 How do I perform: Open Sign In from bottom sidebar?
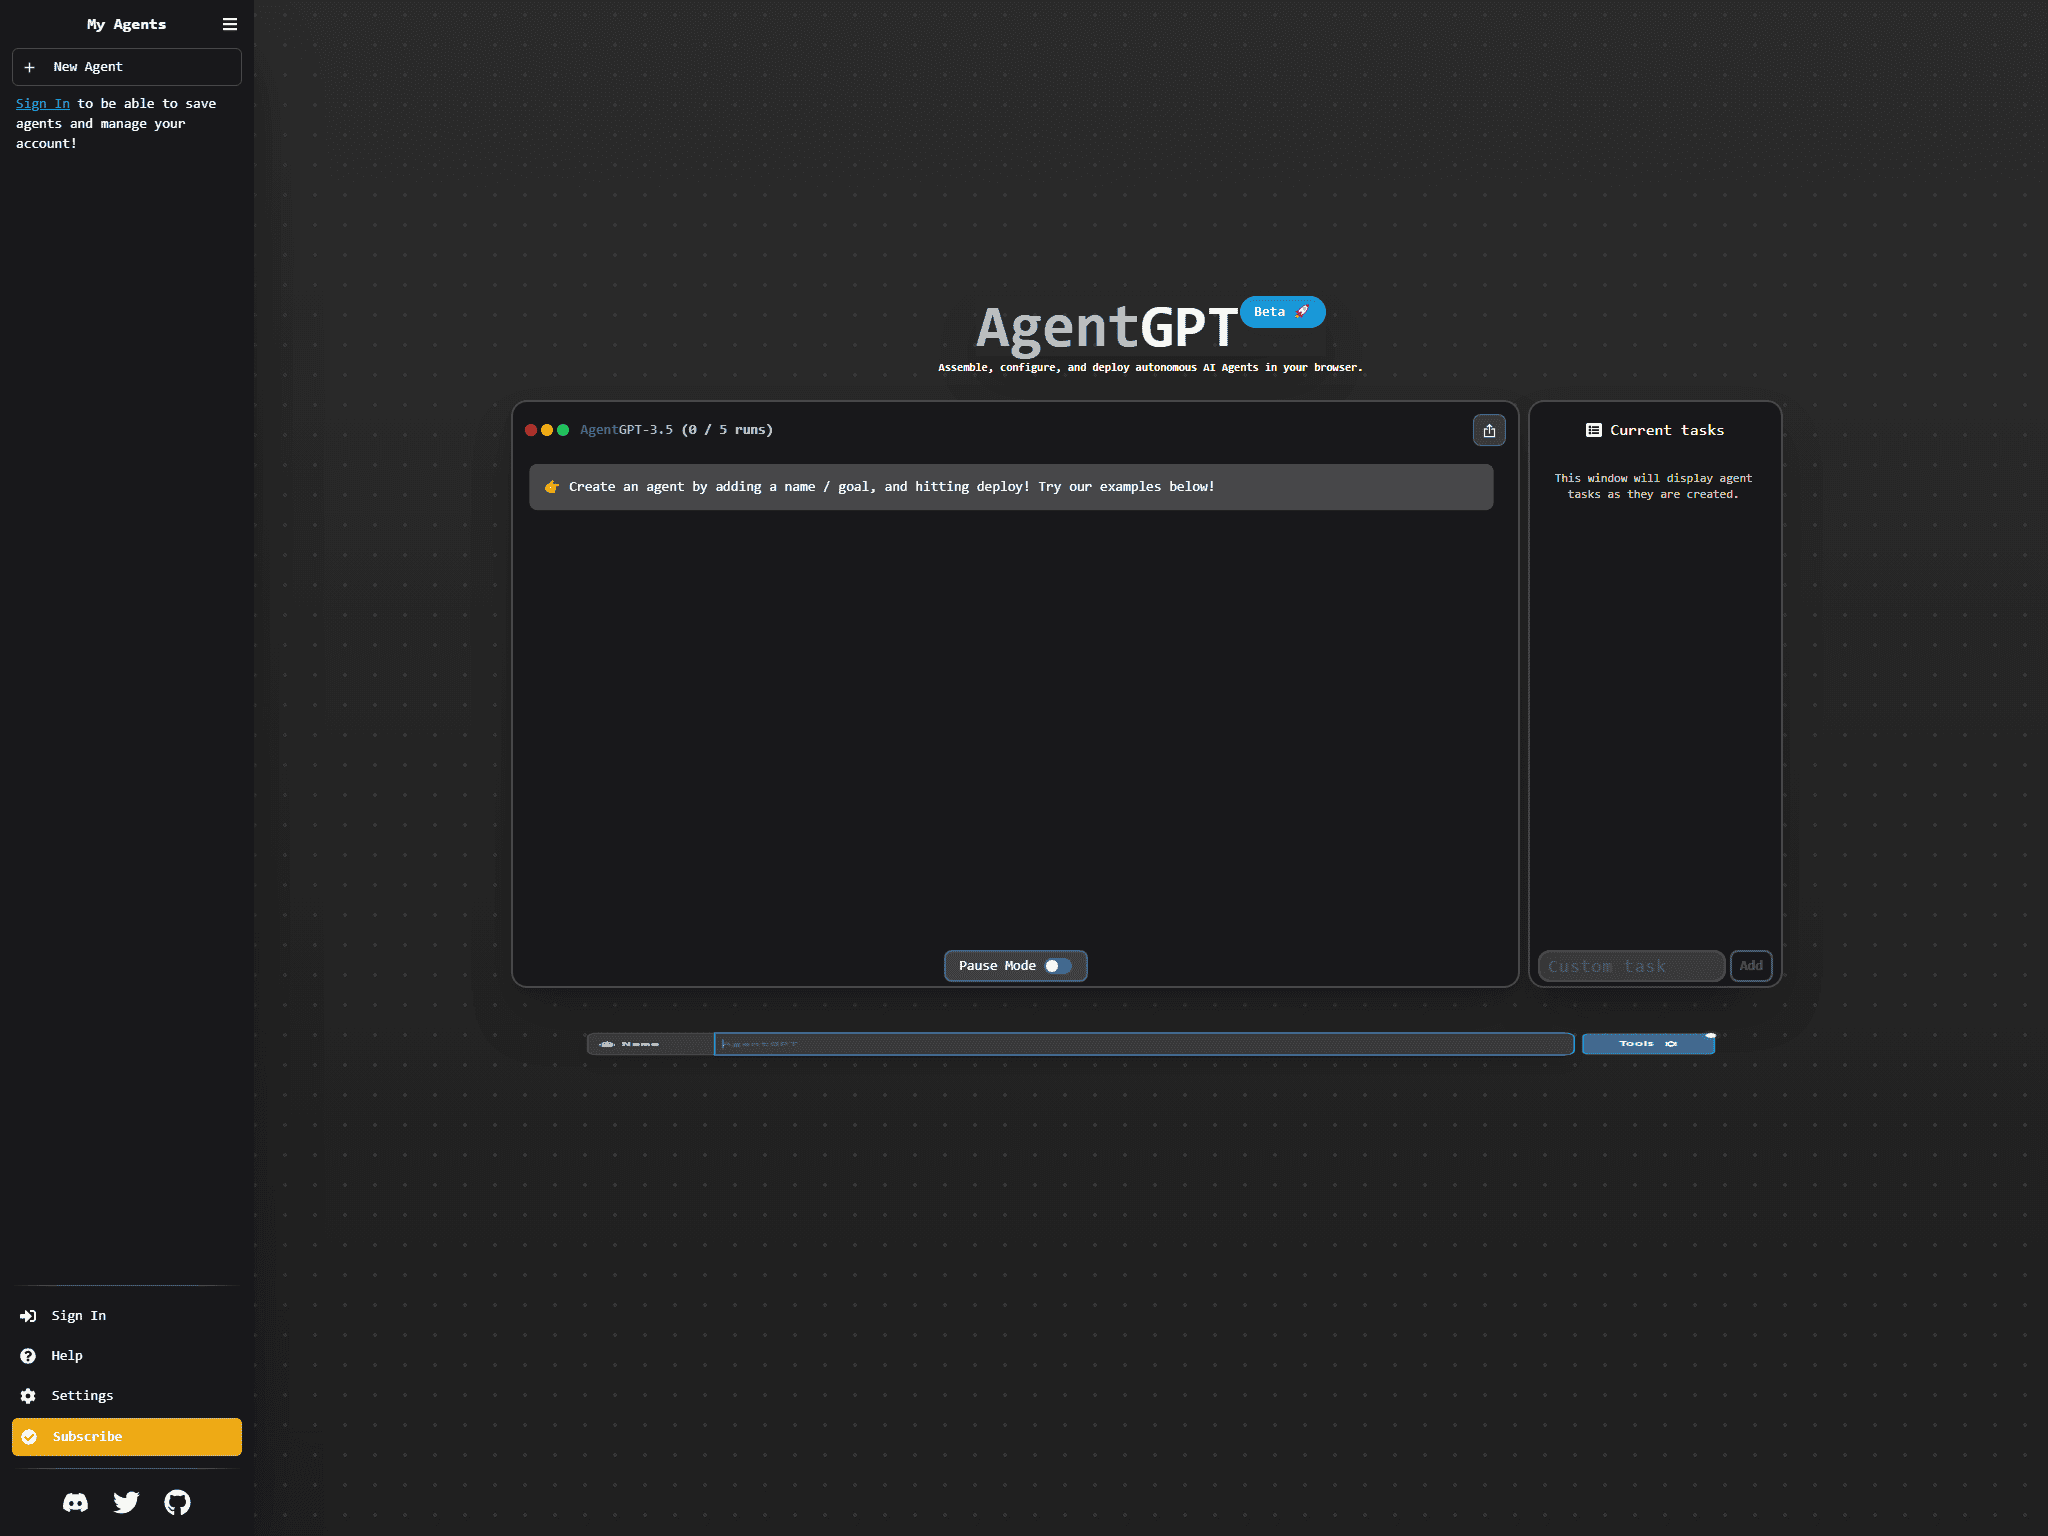point(126,1316)
